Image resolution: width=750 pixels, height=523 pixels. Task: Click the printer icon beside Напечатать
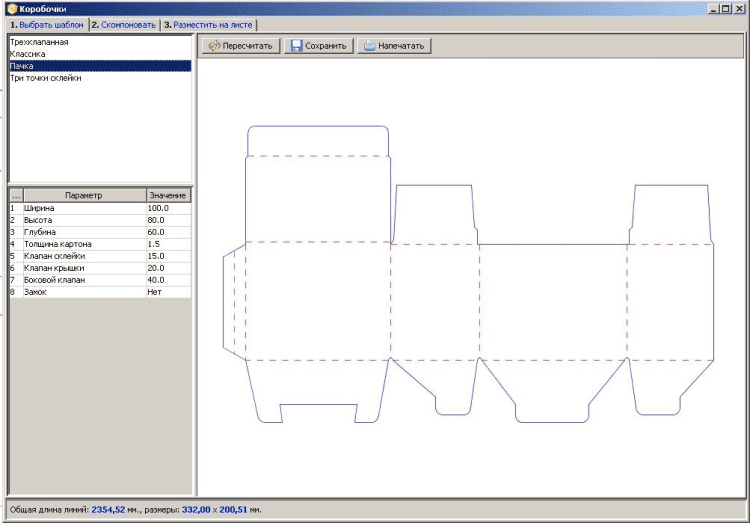point(369,46)
